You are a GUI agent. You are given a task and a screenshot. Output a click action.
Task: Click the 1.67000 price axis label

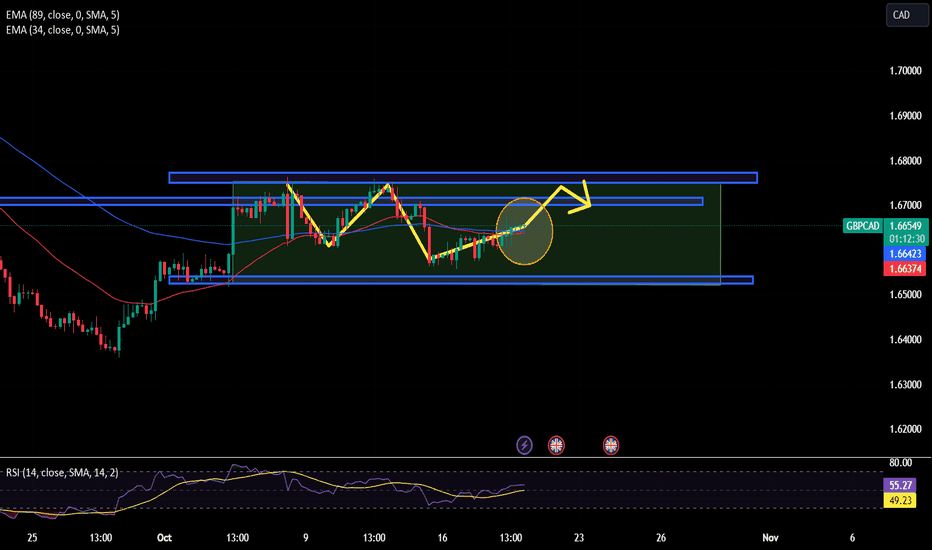[x=905, y=205]
